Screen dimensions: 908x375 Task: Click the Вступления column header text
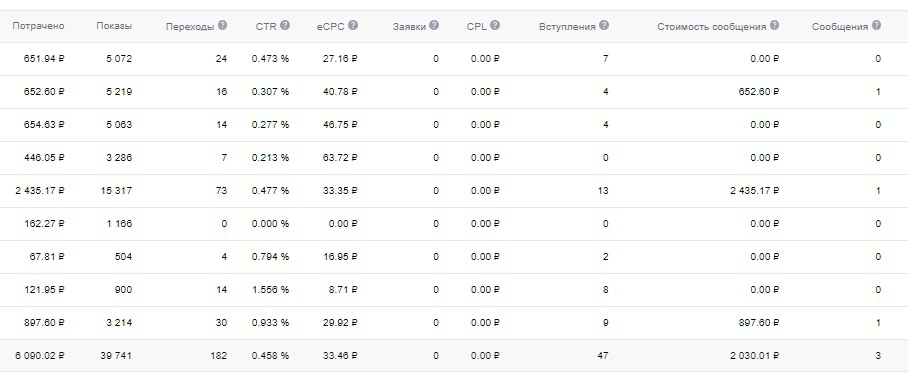(567, 27)
